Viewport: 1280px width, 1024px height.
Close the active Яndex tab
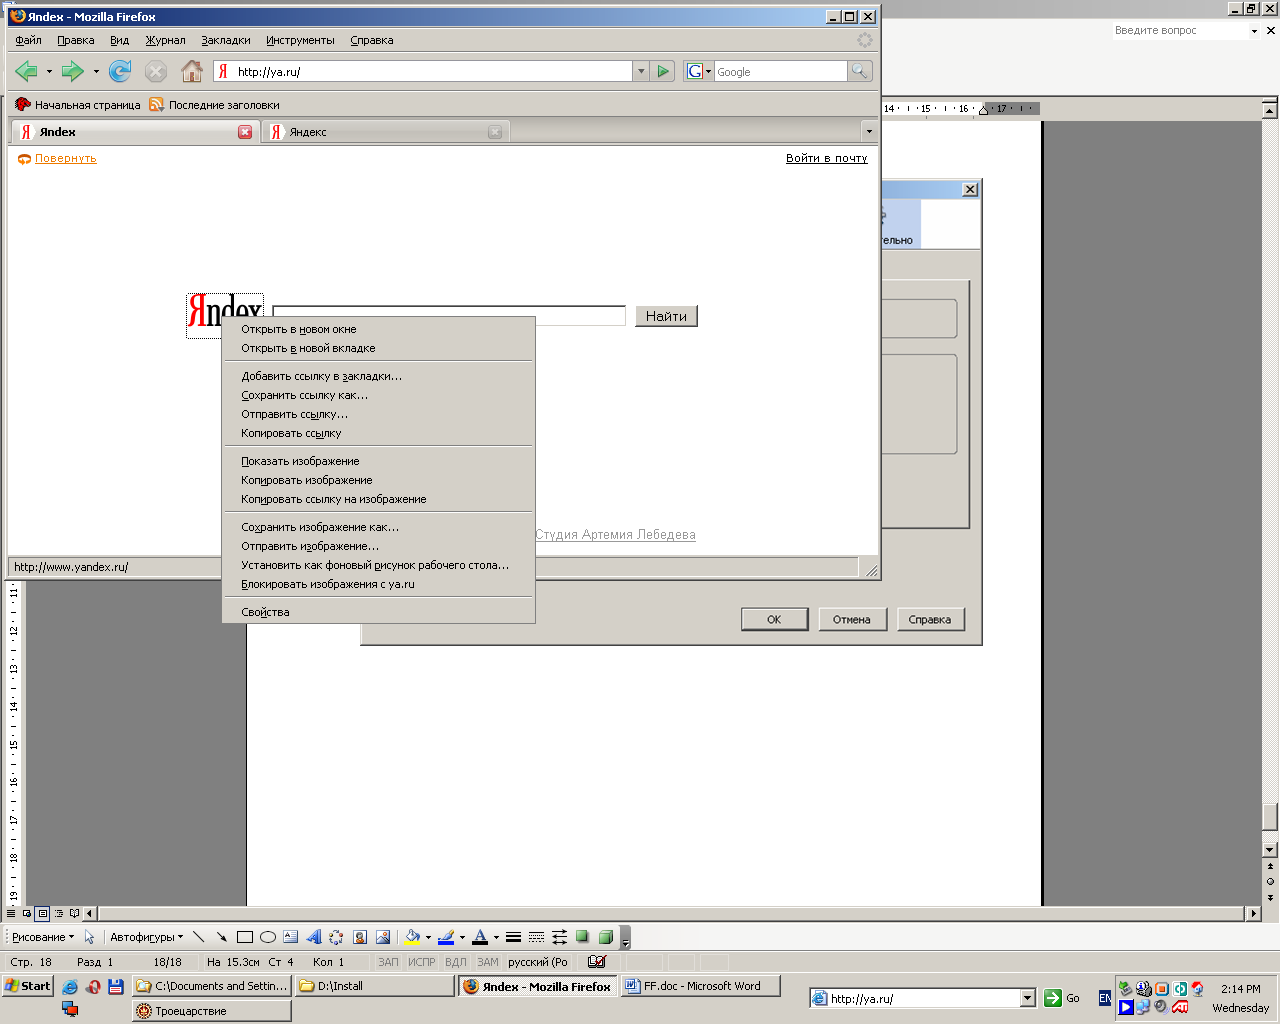coord(245,132)
